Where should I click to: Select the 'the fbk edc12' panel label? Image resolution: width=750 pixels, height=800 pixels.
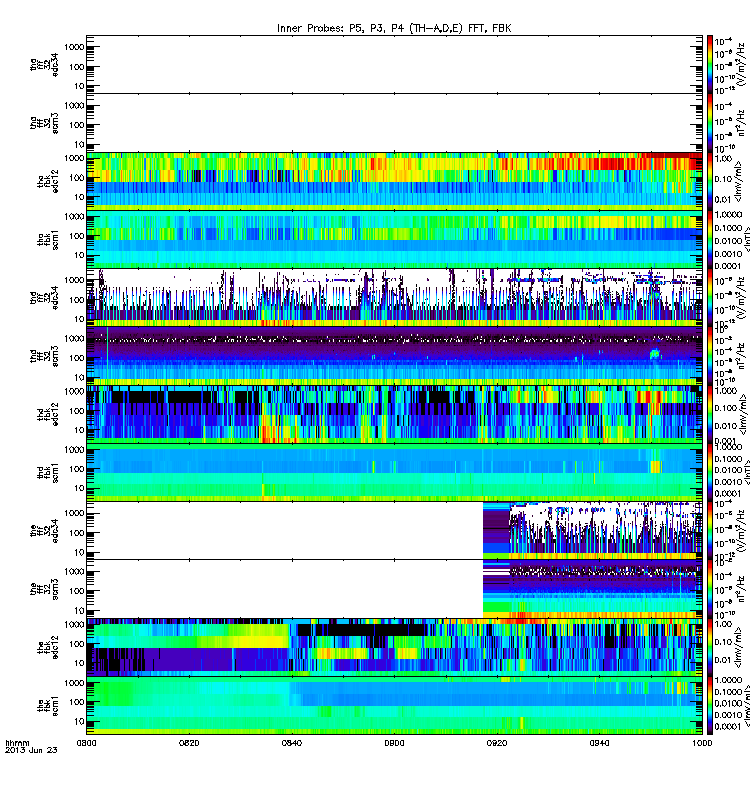pyautogui.click(x=48, y=647)
